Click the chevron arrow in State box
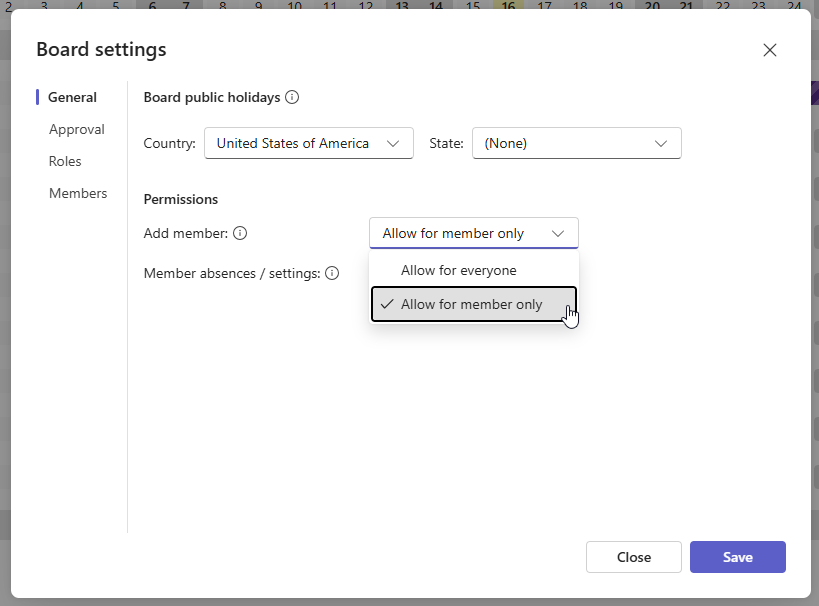The image size is (819, 606). click(x=661, y=143)
